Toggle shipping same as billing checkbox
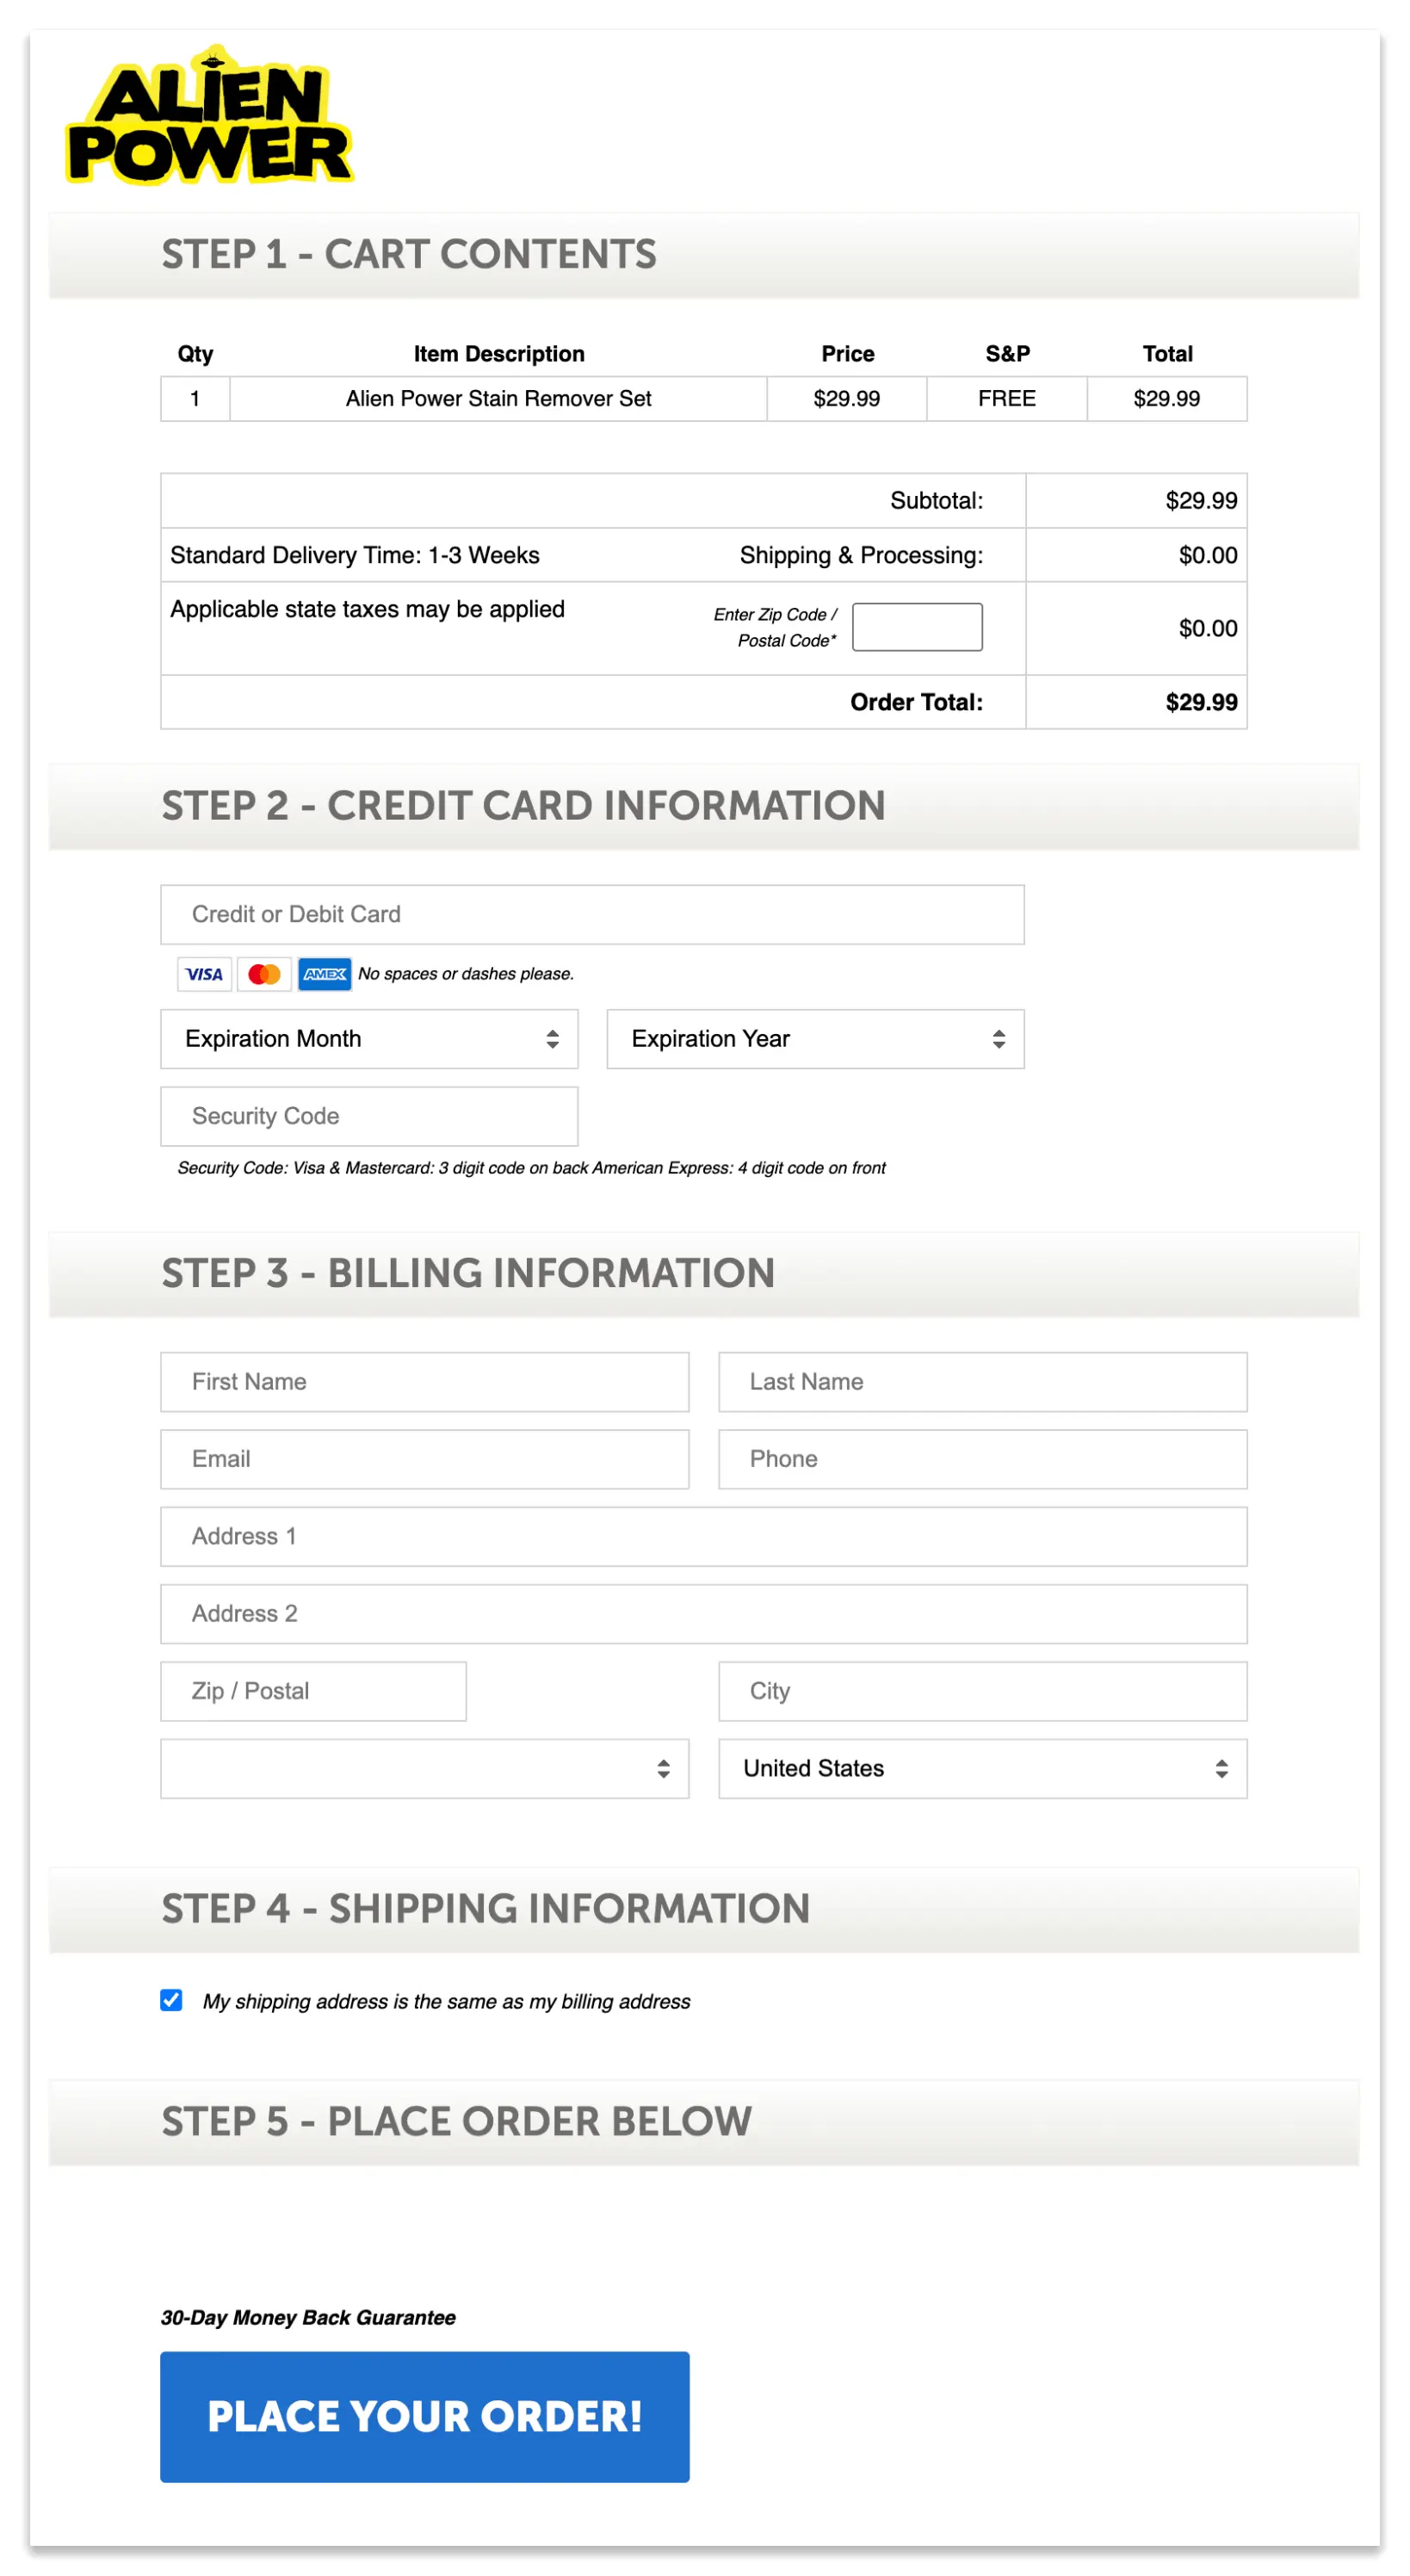Image resolution: width=1410 pixels, height=2576 pixels. (x=171, y=2001)
